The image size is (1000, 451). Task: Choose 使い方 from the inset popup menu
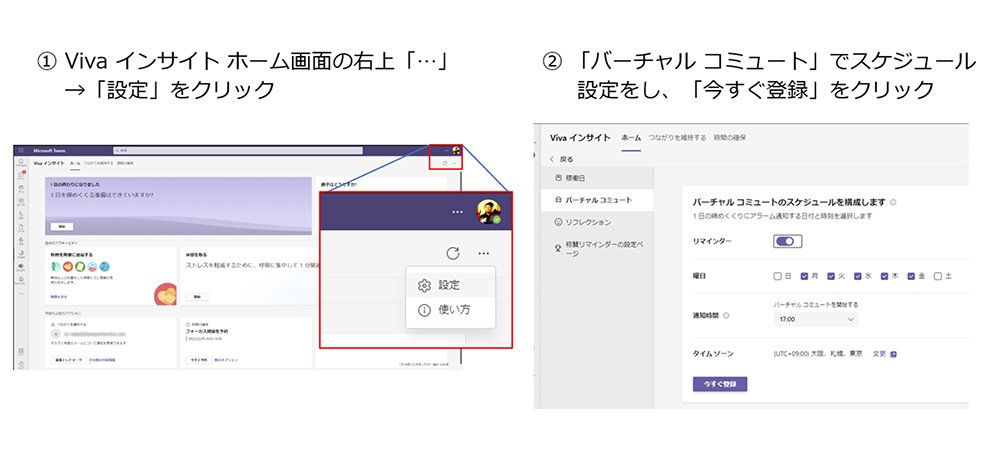[x=450, y=310]
